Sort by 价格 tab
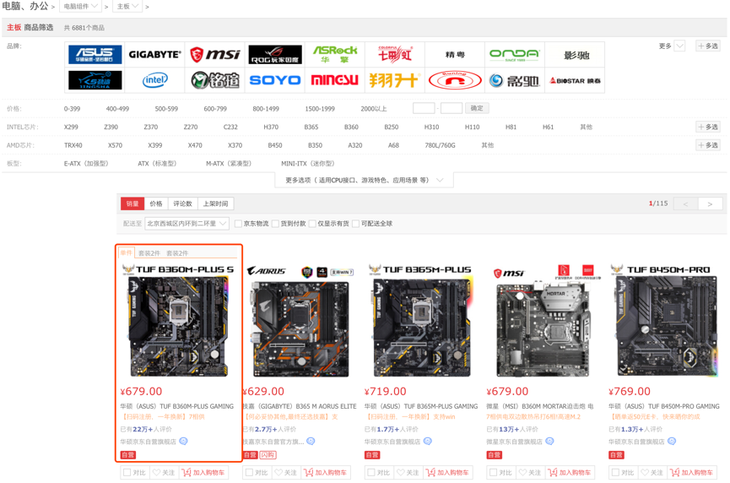This screenshot has height=483, width=730. 156,204
